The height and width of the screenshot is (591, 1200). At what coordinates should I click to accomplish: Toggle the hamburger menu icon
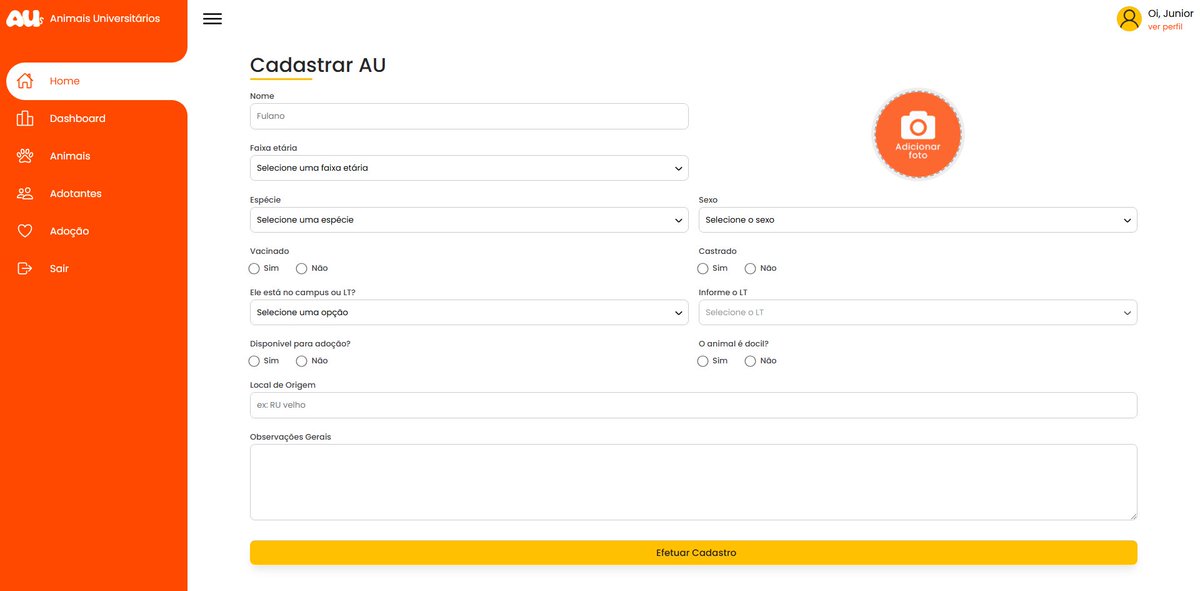pos(212,18)
